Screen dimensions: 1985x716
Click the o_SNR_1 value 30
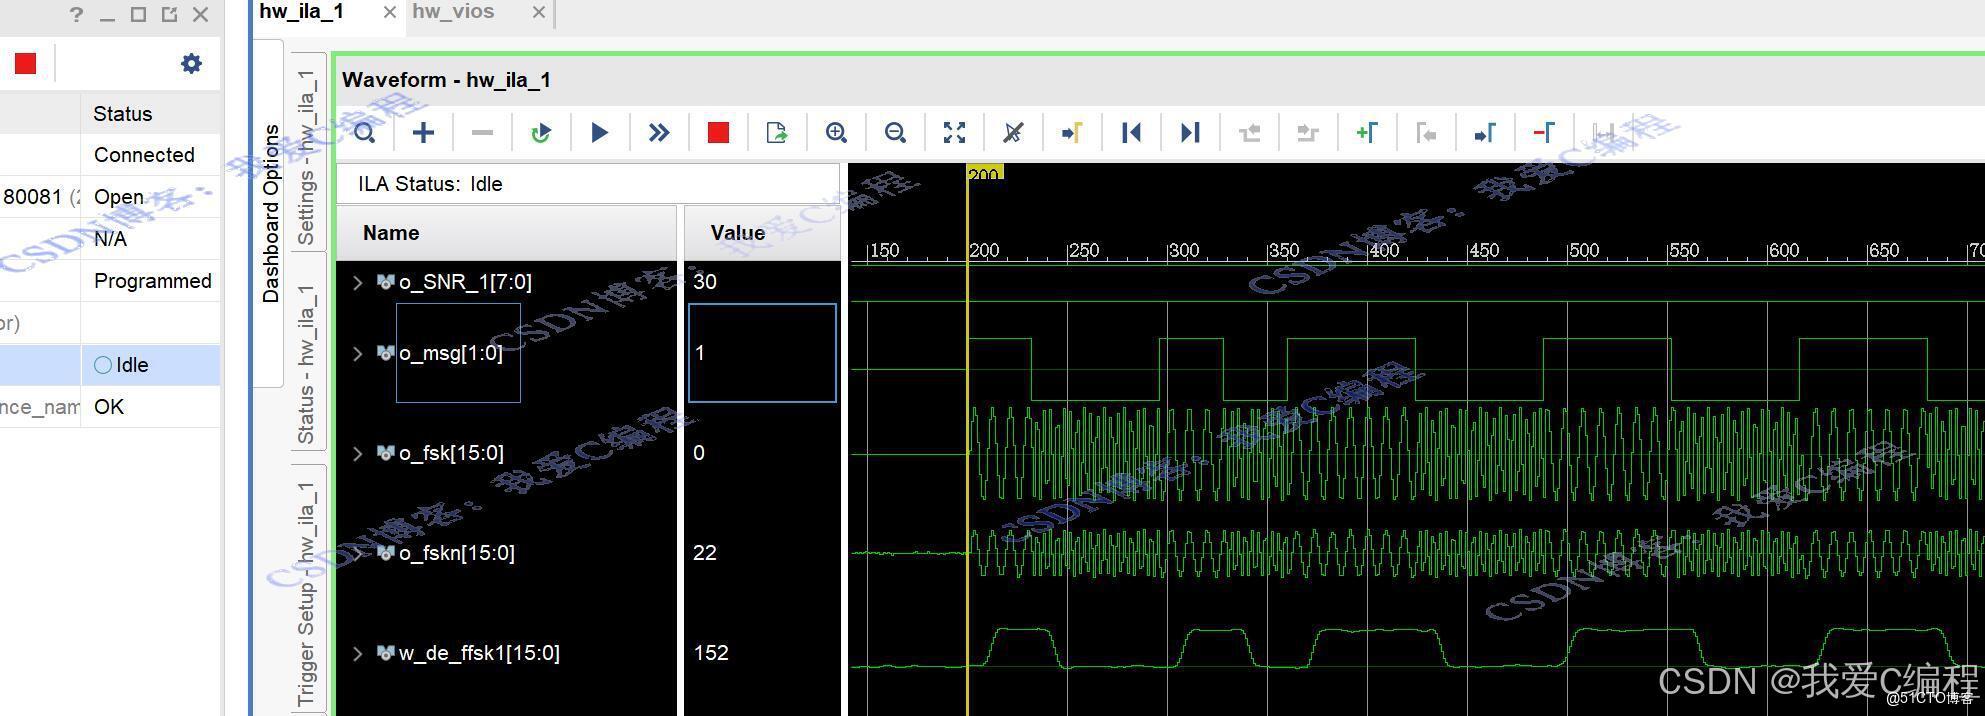[705, 282]
